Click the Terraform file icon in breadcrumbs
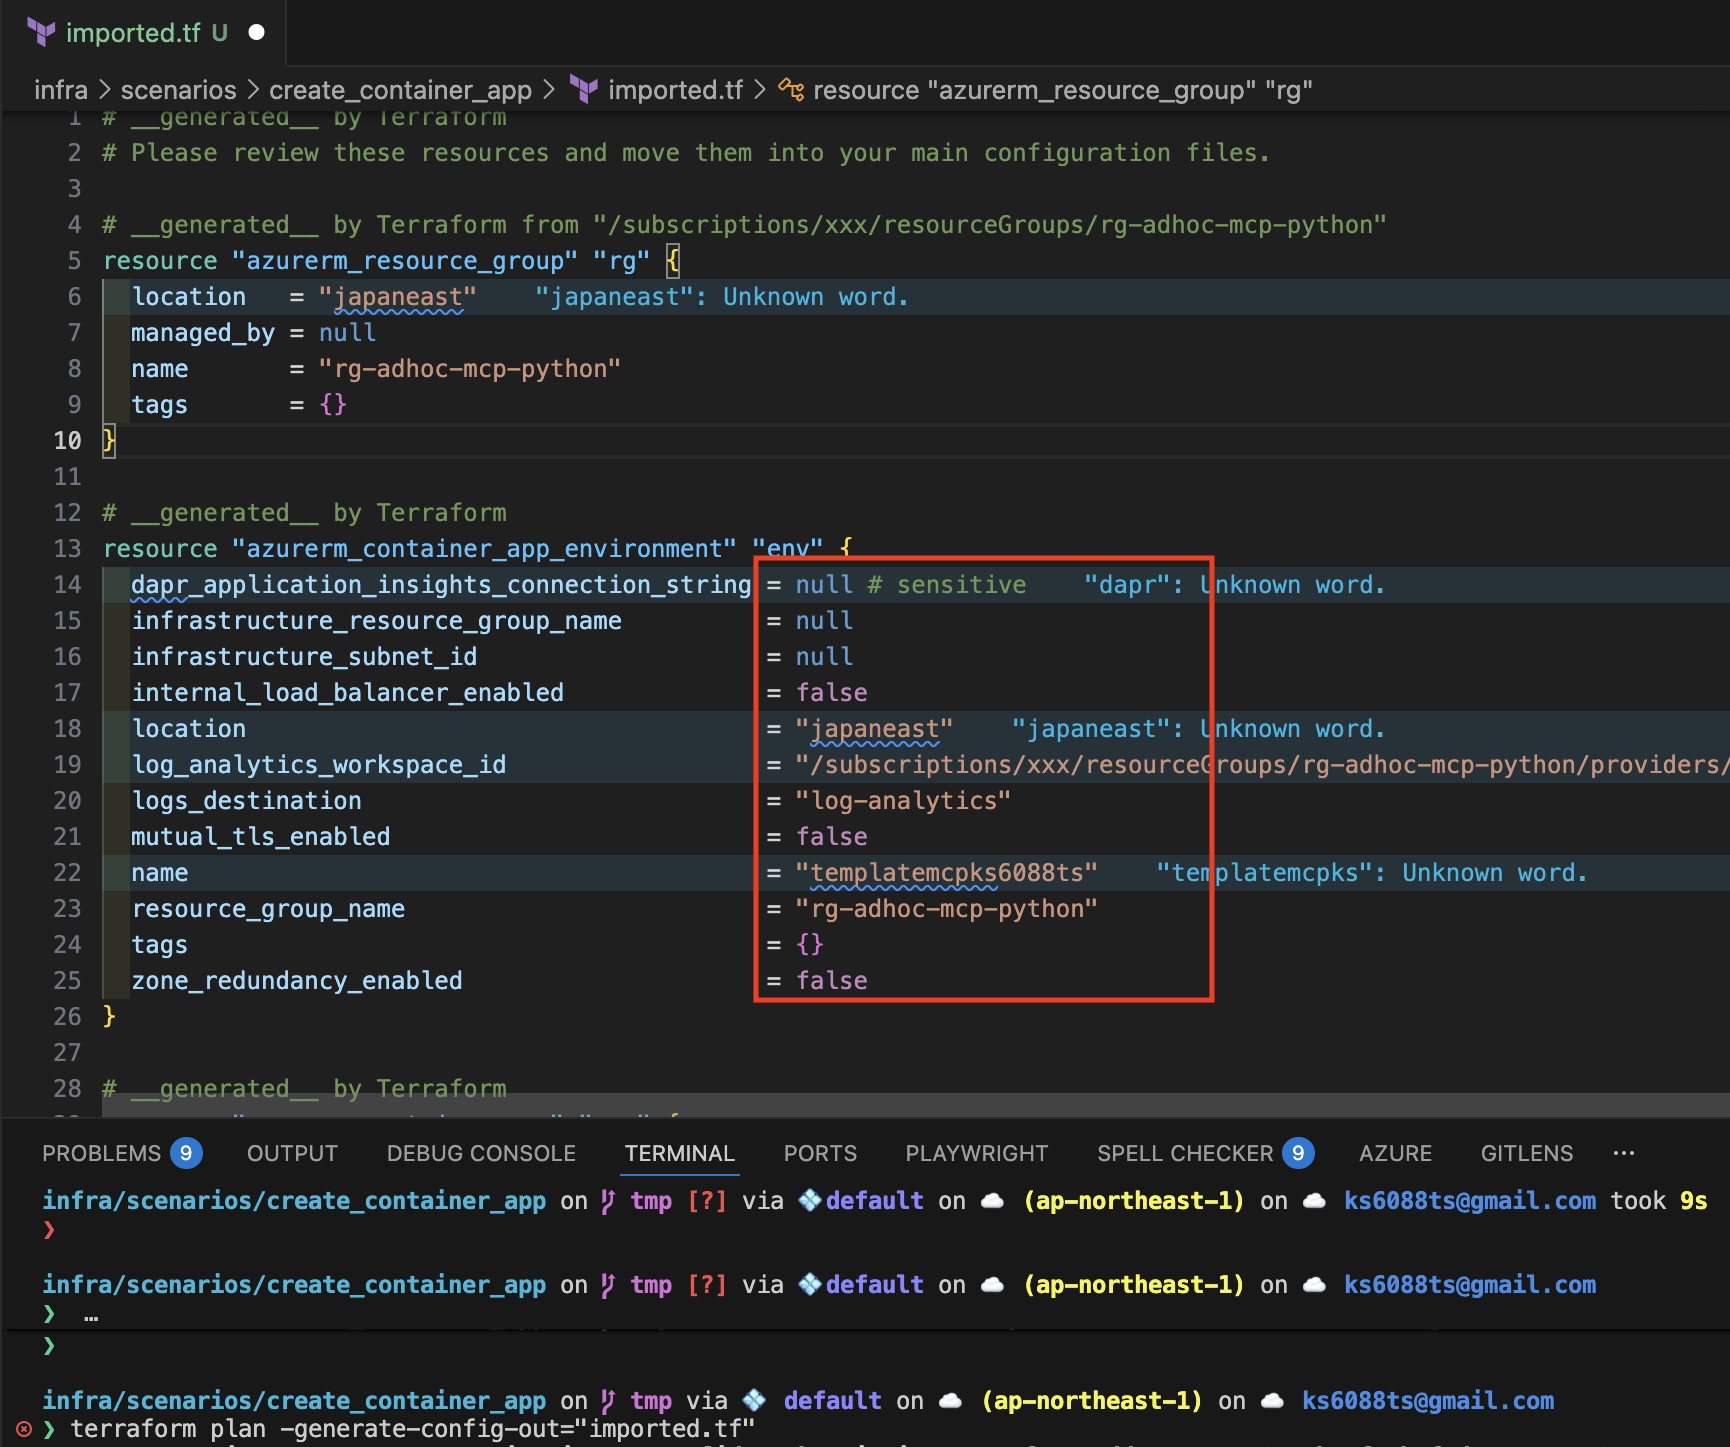The width and height of the screenshot is (1730, 1447). pyautogui.click(x=584, y=90)
